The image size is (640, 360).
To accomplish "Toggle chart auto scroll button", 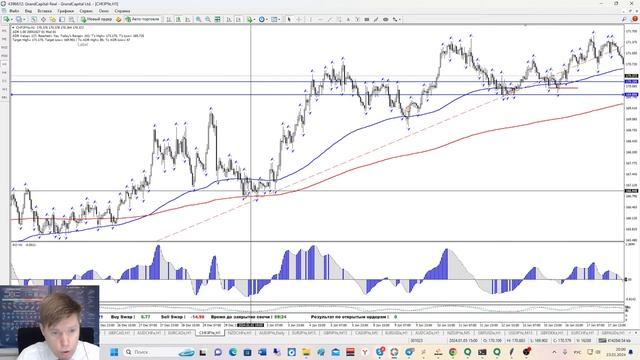I will click(229, 19).
